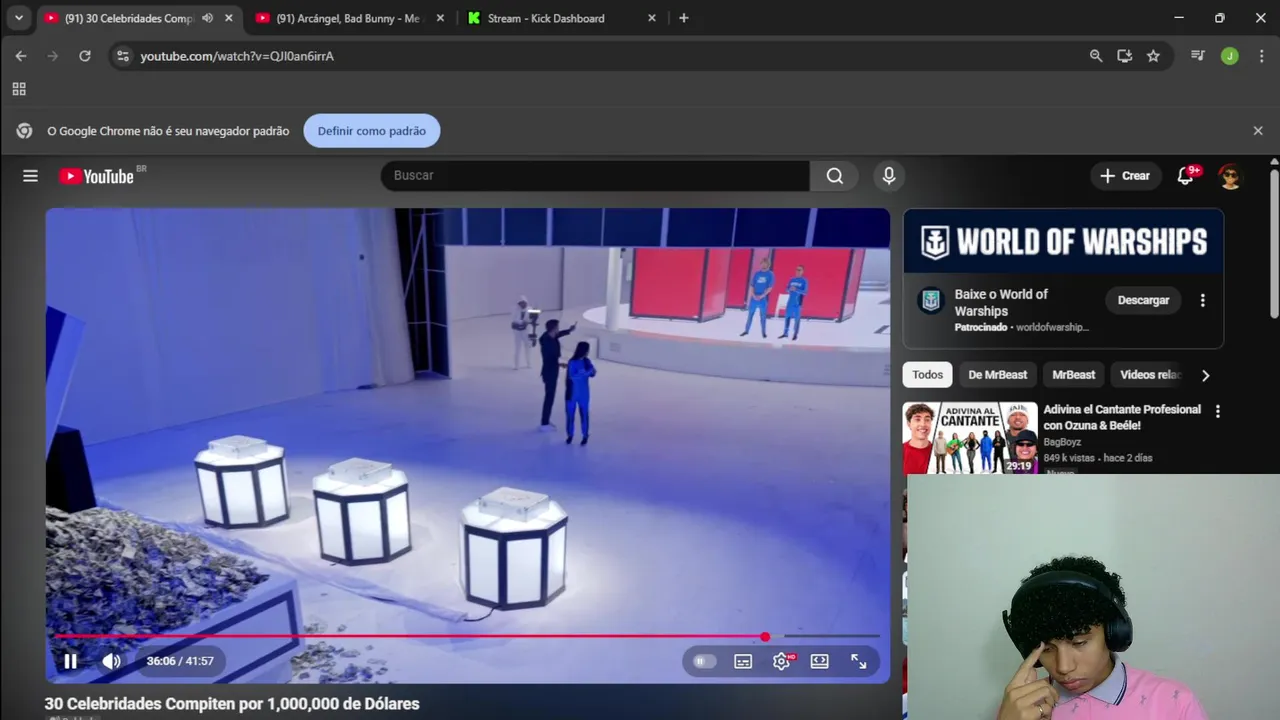Close the 30 Celebridades tab
This screenshot has height=720, width=1280.
click(x=228, y=18)
